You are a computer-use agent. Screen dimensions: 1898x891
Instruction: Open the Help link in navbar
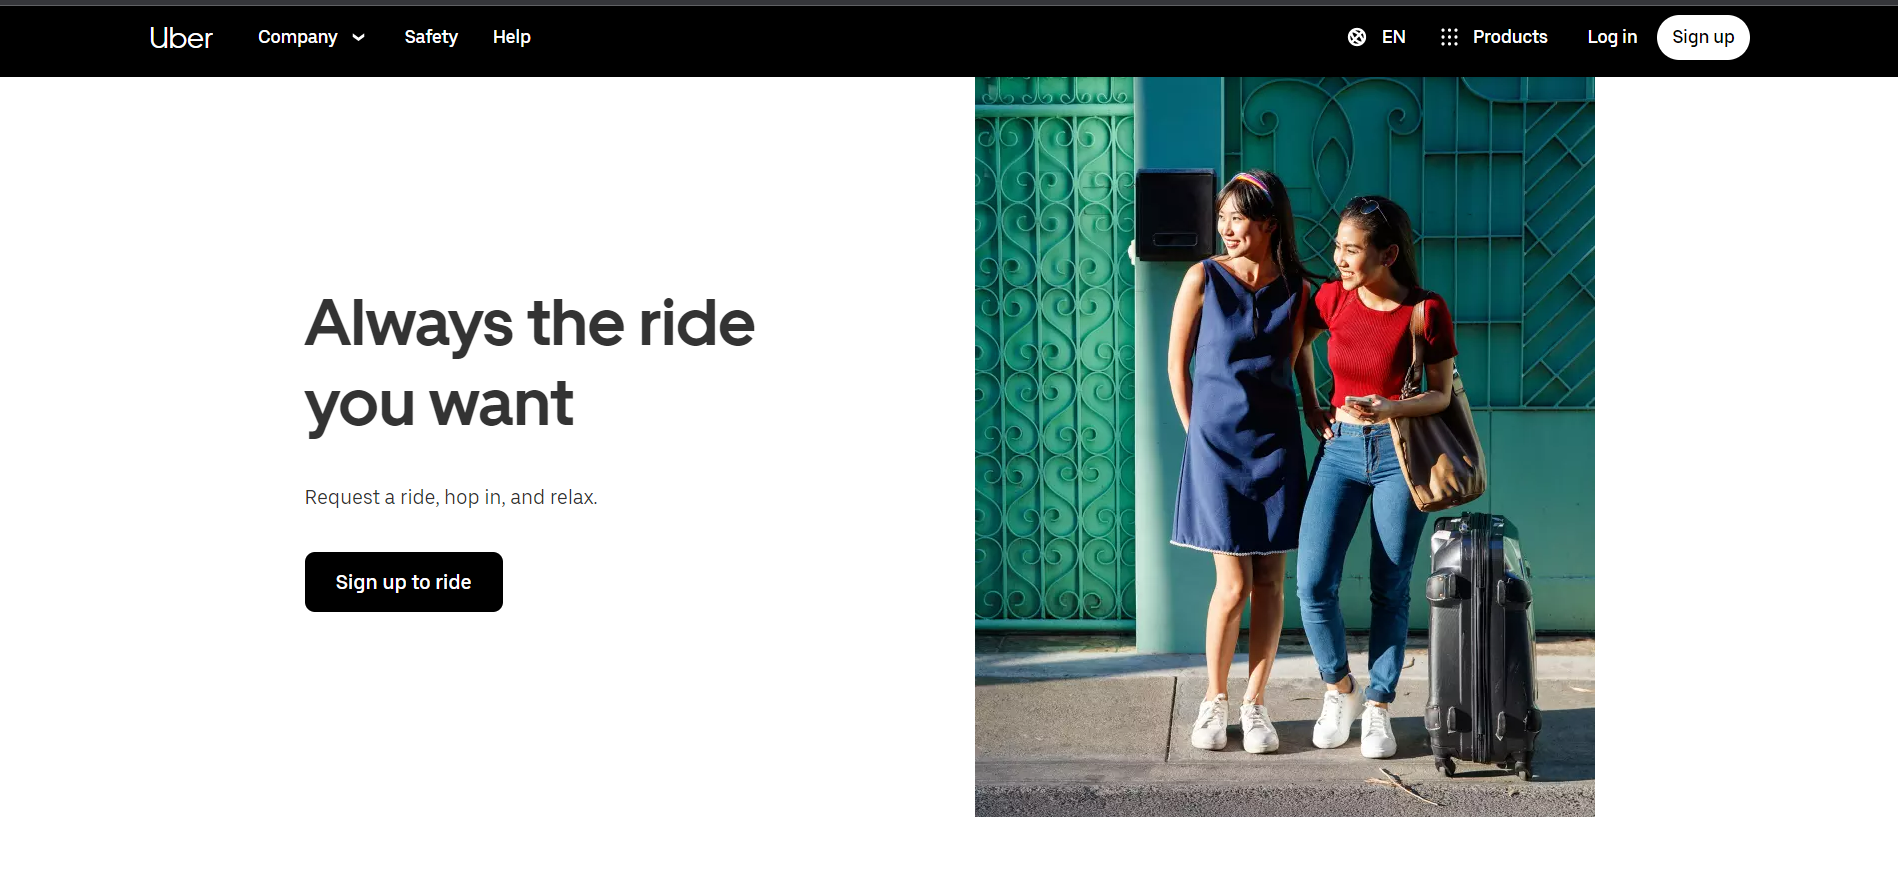(x=511, y=37)
